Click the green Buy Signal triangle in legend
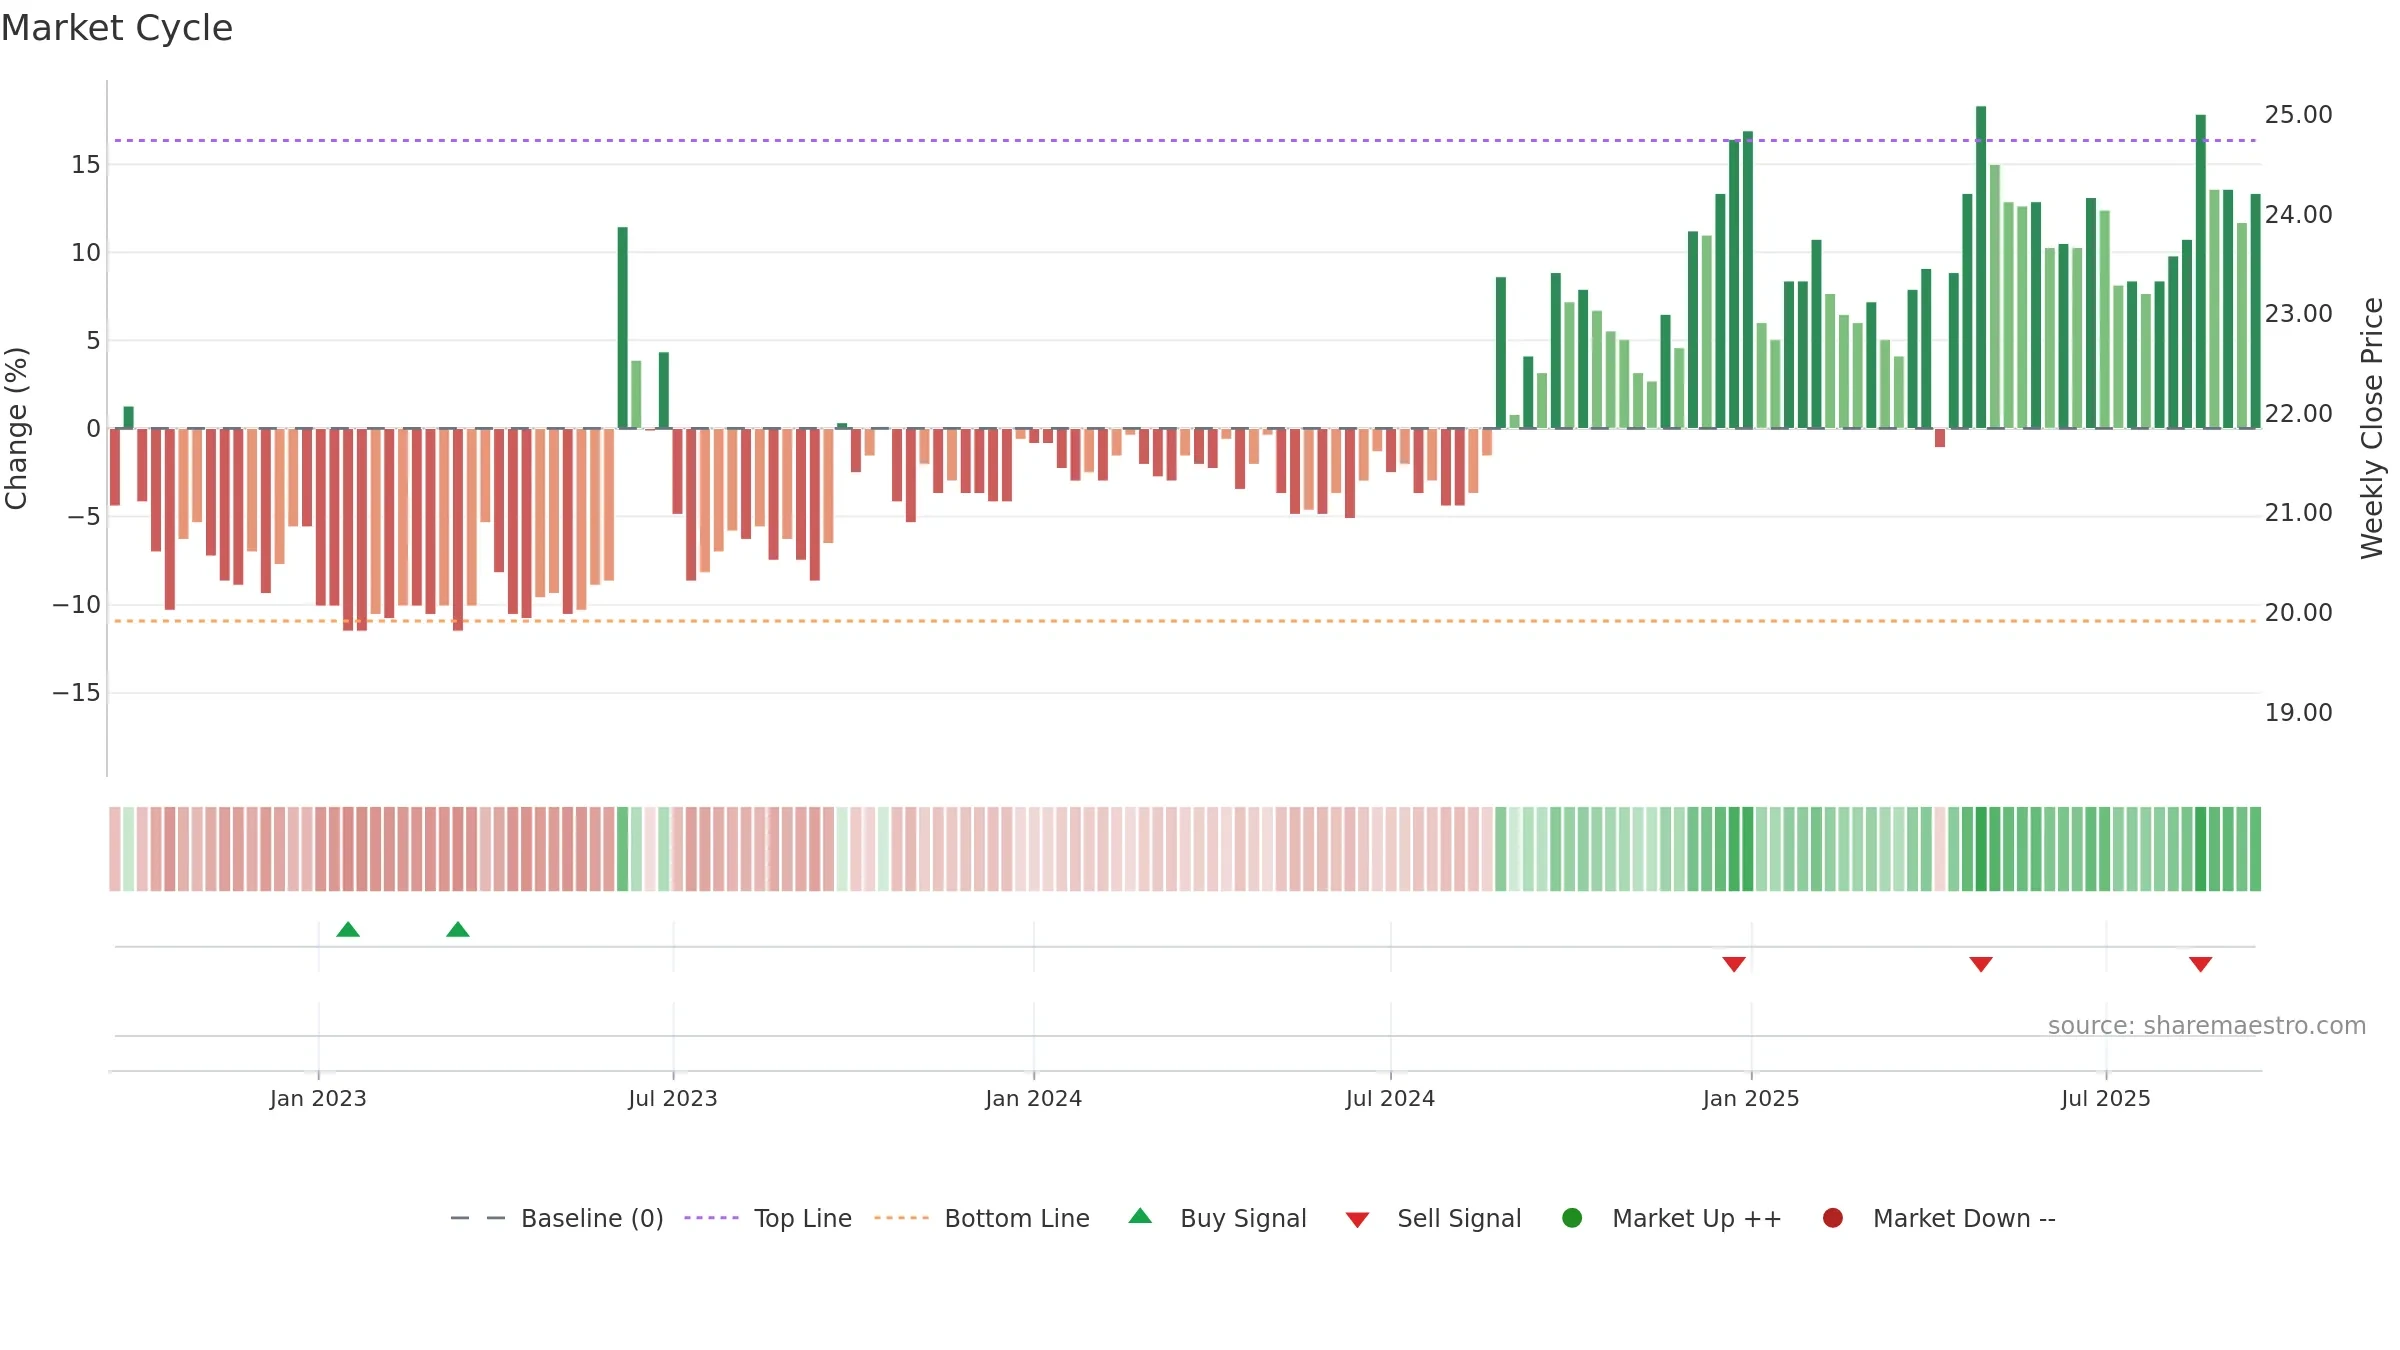Viewport: 2400px width, 1350px height. point(1140,1216)
